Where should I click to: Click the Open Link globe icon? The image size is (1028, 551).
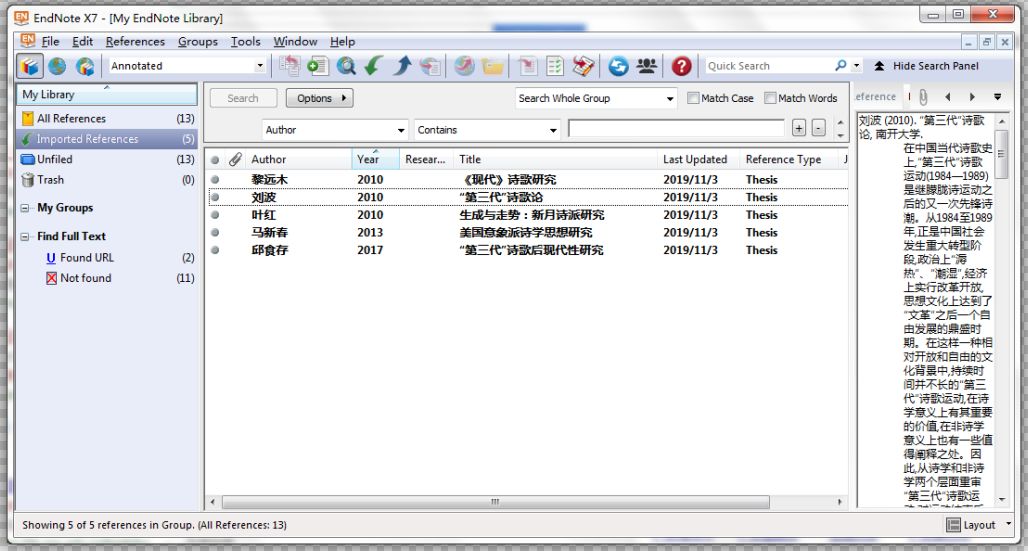[464, 66]
